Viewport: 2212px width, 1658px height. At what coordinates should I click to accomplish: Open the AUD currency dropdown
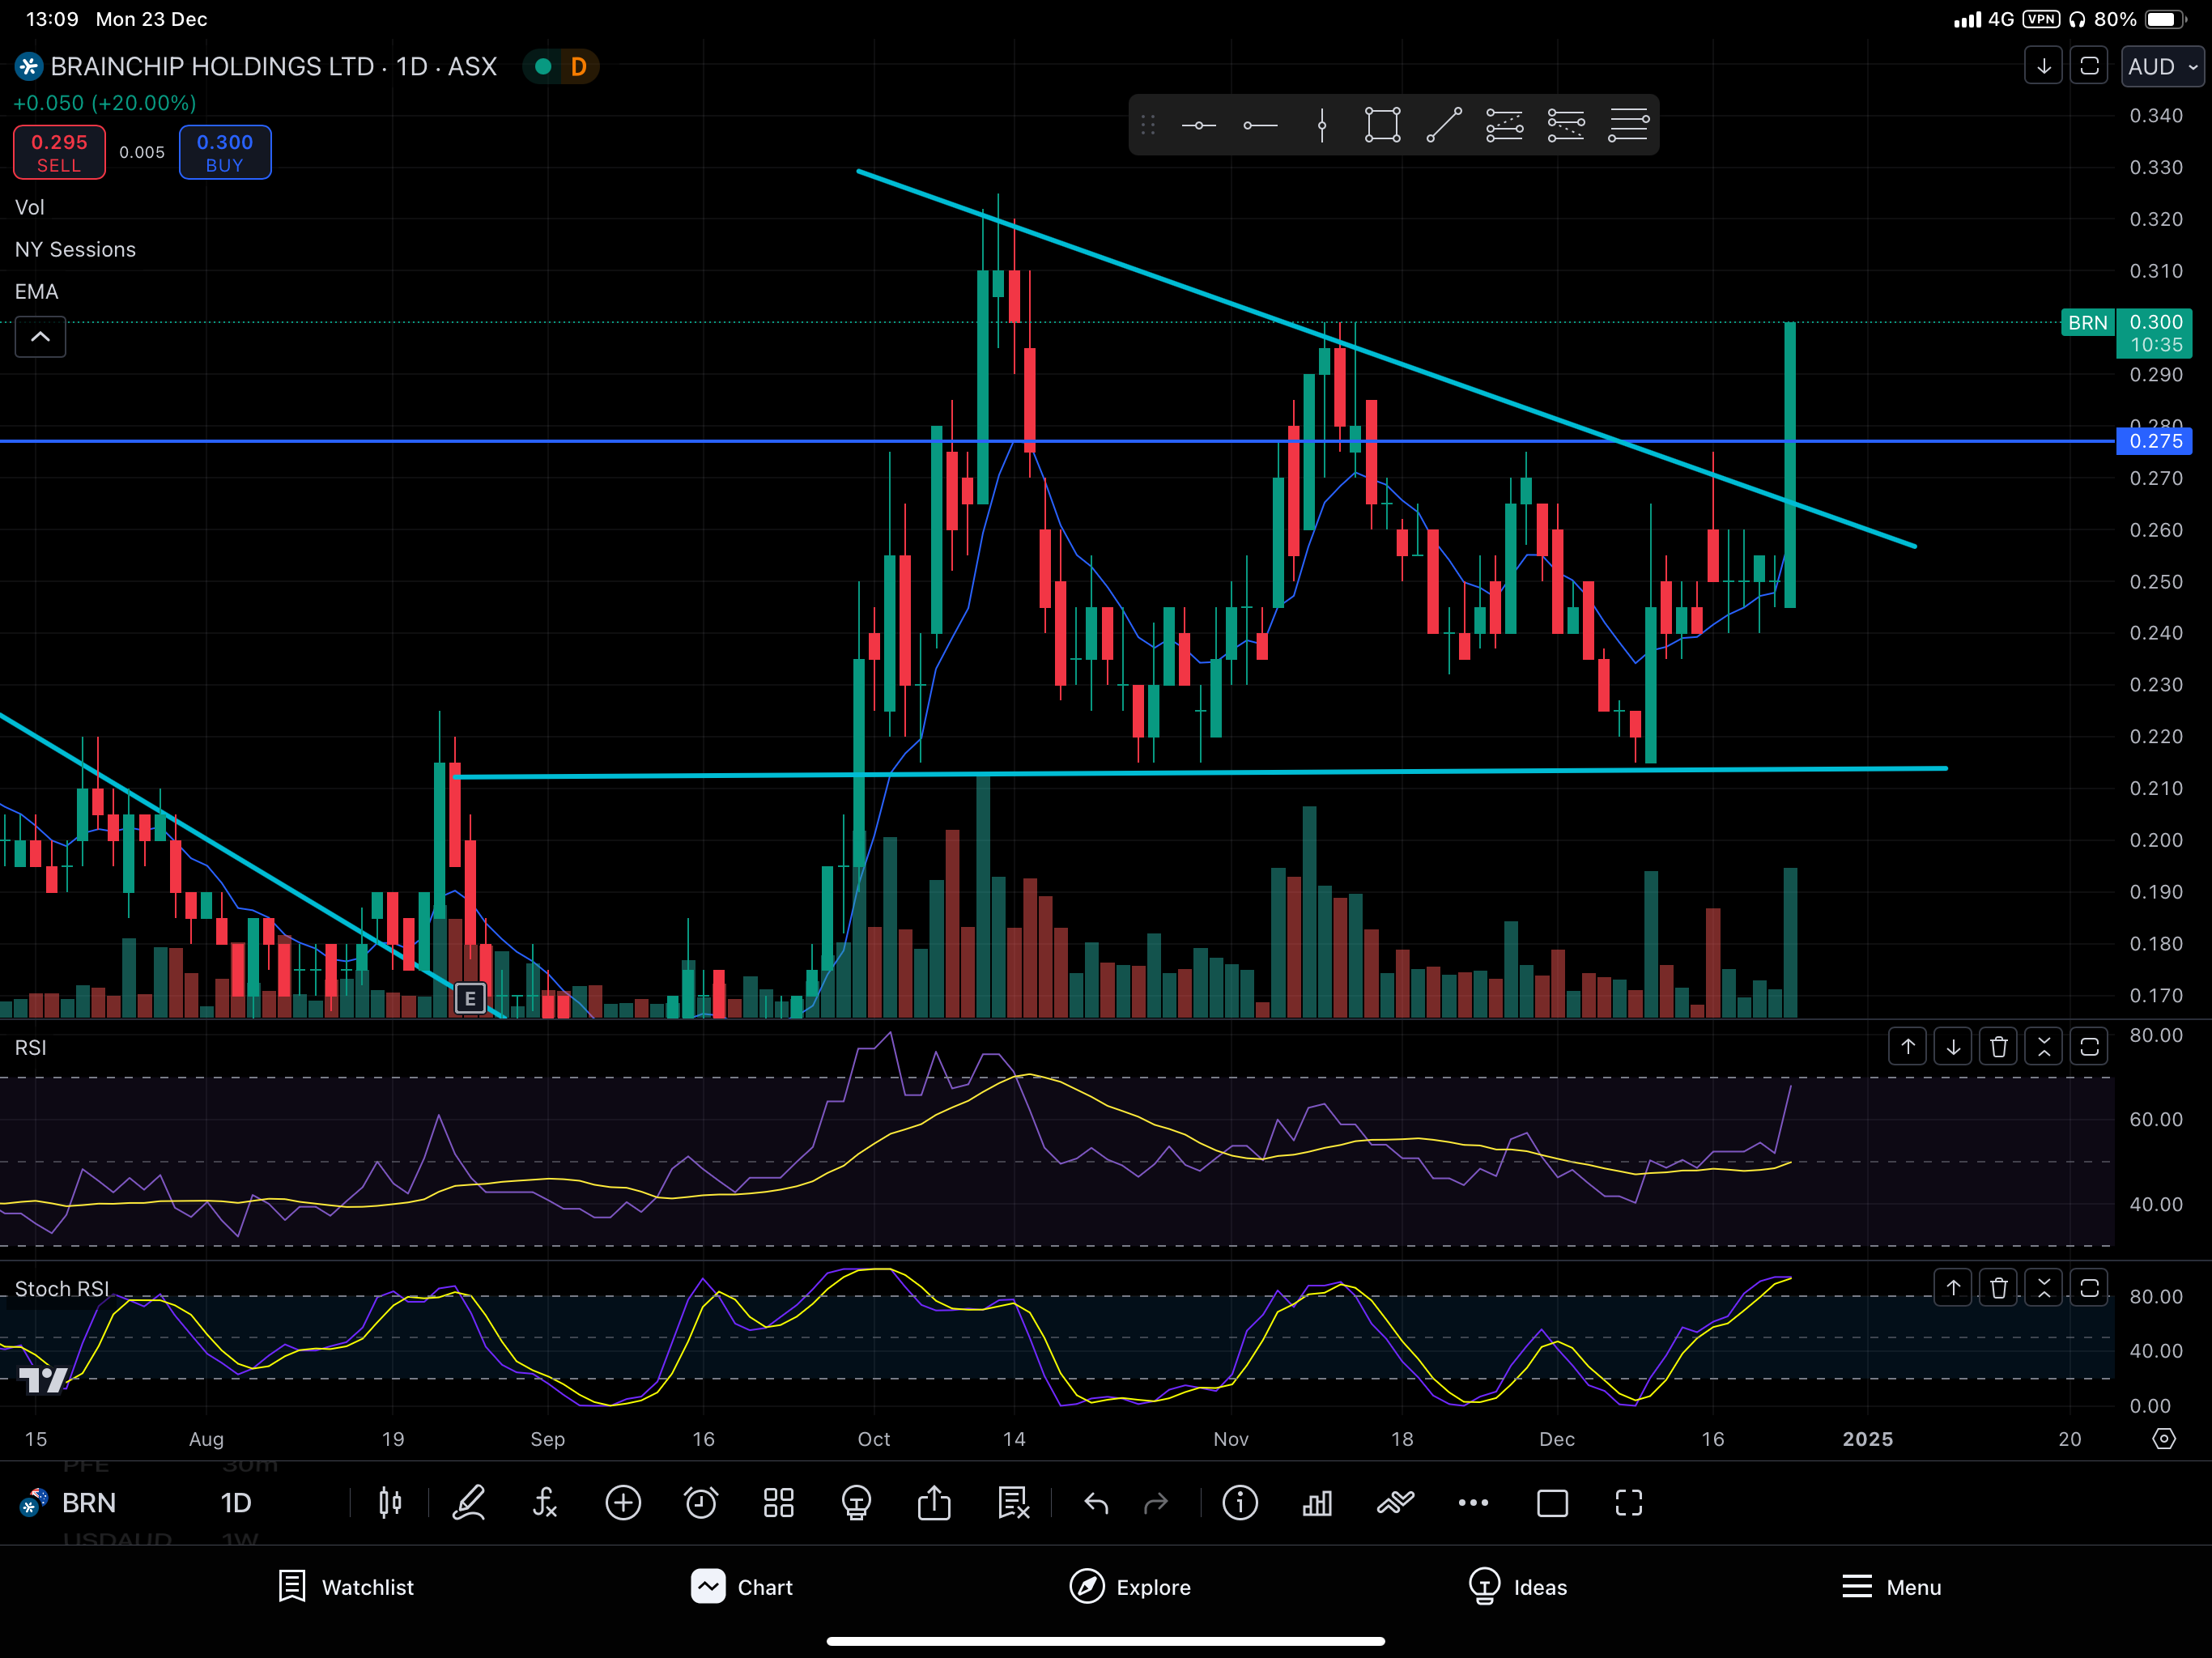pos(2163,66)
